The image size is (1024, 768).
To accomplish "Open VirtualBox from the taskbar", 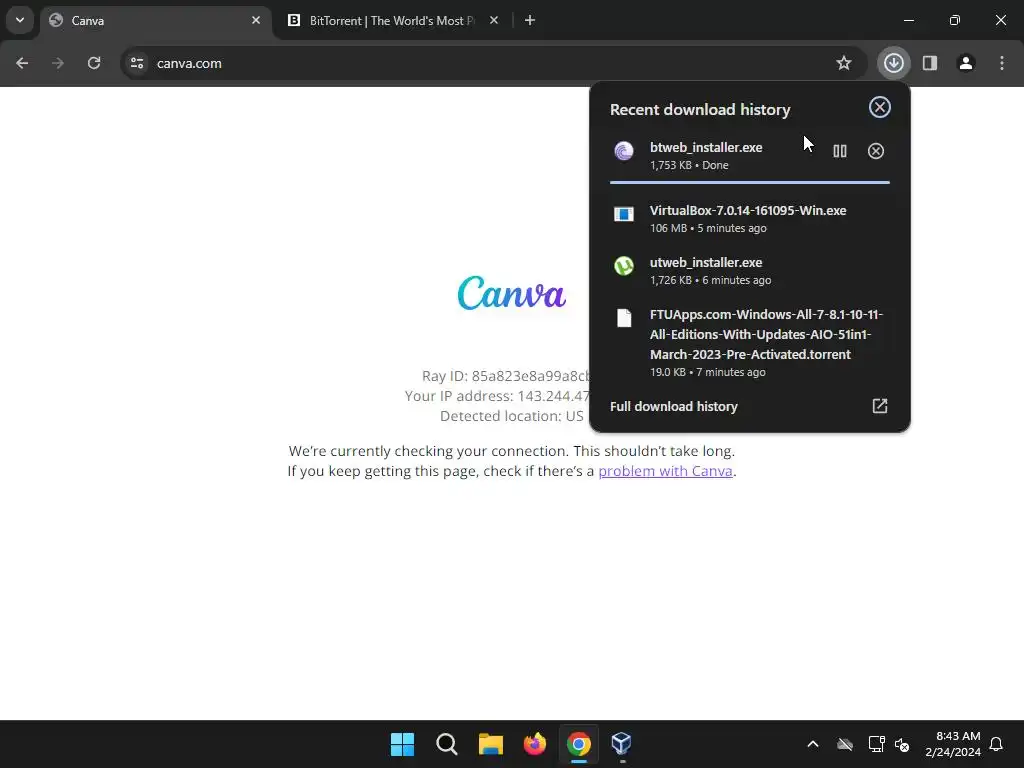I will click(621, 744).
